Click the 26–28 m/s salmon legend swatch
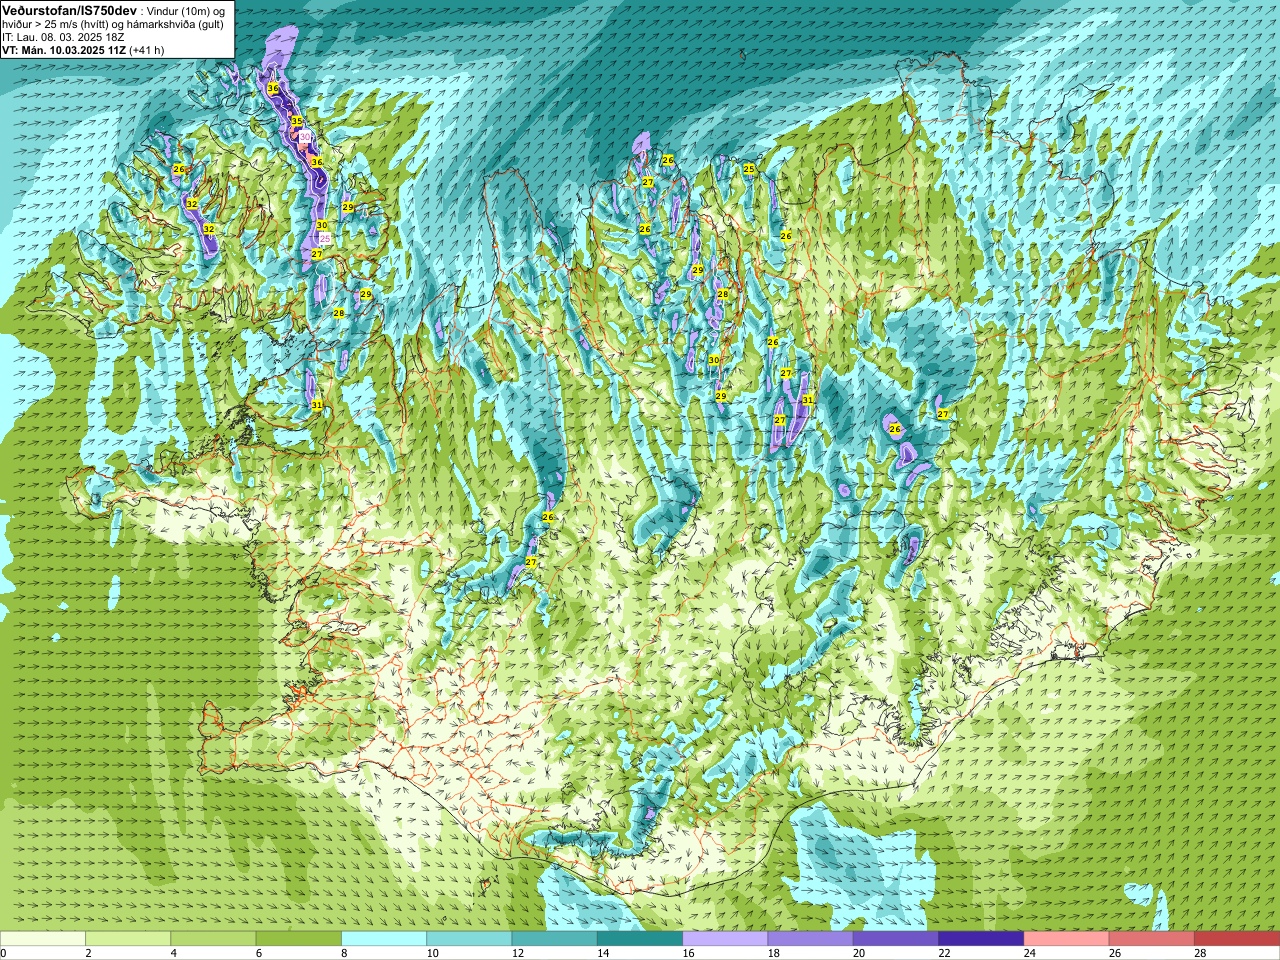 click(1152, 938)
